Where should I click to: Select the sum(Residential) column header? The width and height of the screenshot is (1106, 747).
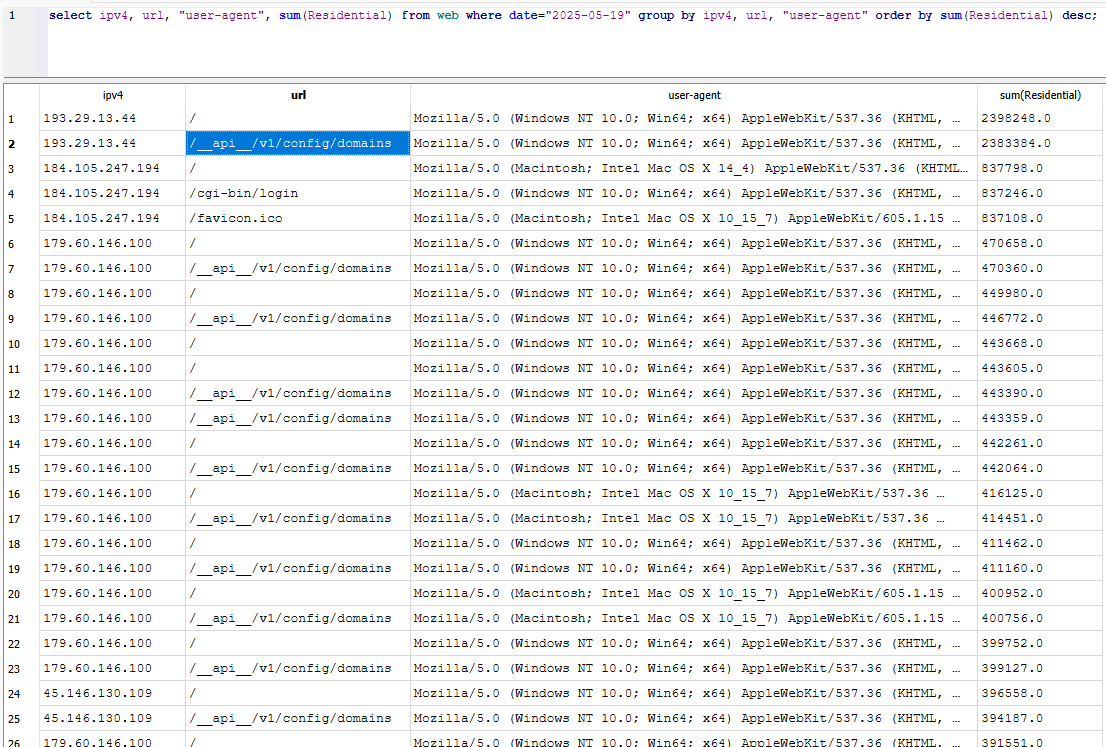click(x=1040, y=95)
